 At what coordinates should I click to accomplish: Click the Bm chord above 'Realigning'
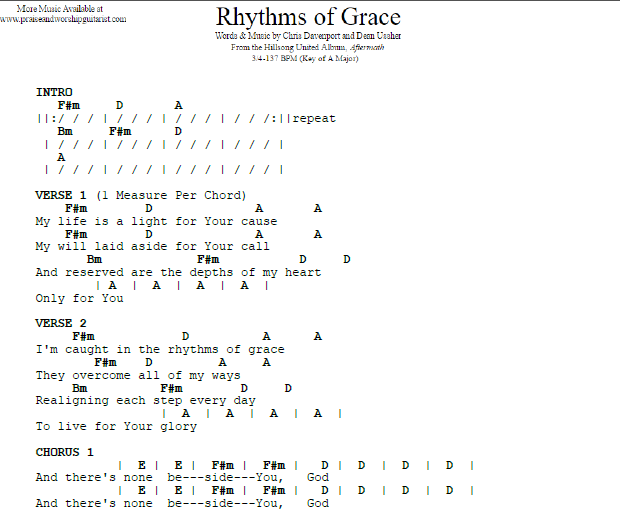(x=79, y=388)
